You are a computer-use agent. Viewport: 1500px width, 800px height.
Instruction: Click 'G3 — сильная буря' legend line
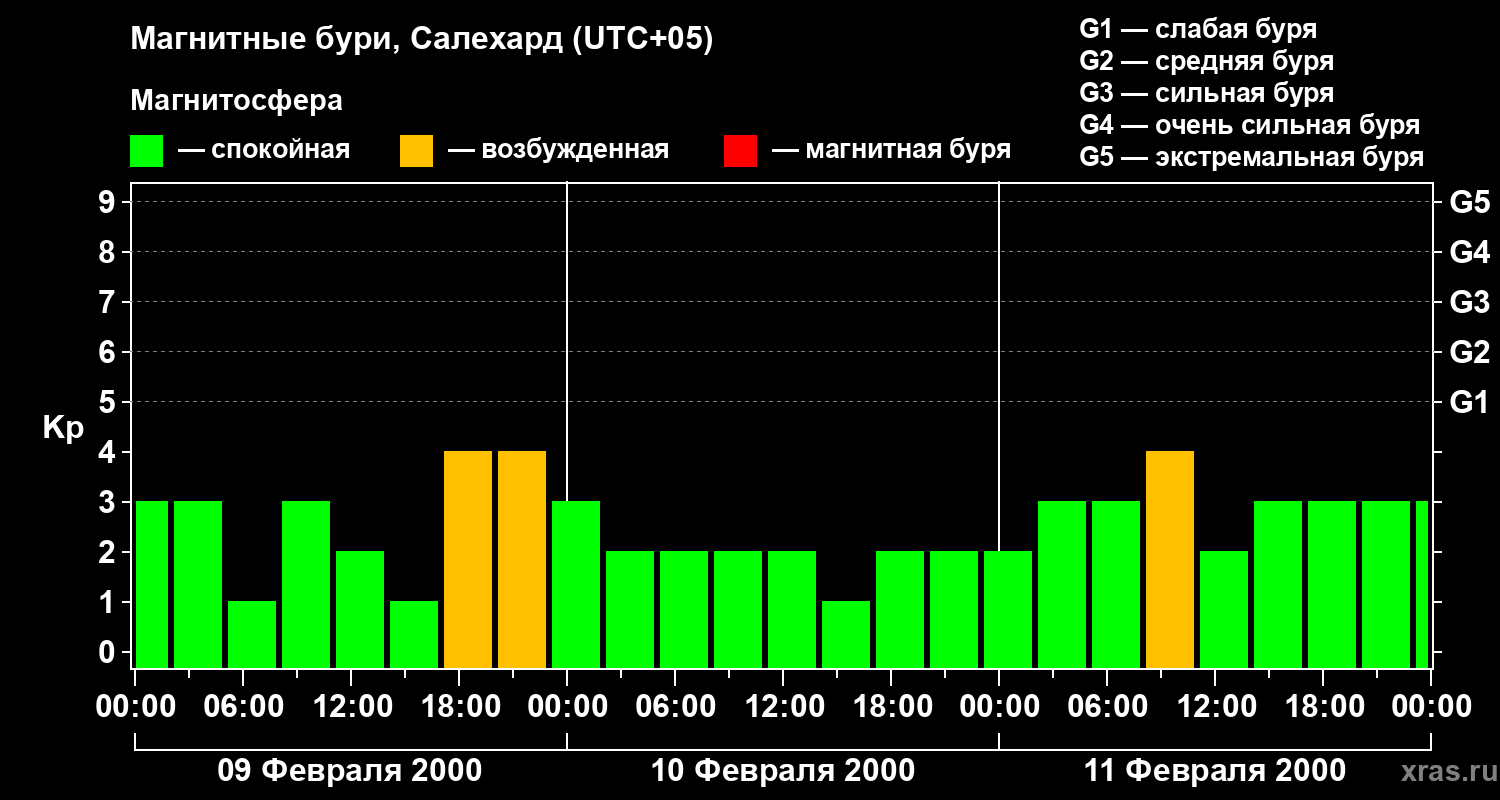pyautogui.click(x=1206, y=93)
